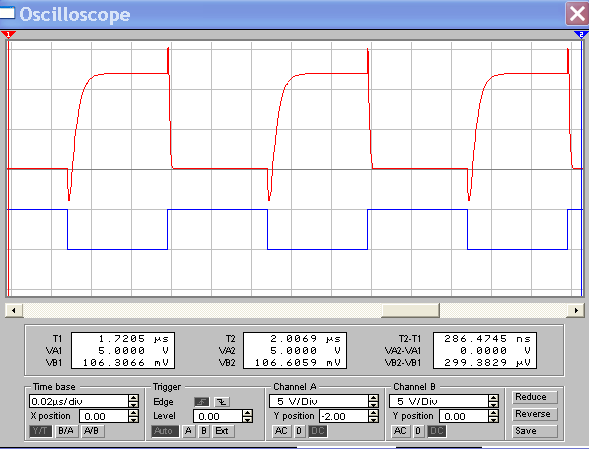Image resolution: width=589 pixels, height=450 pixels.
Task: Select B/A display mode
Action: point(66,431)
